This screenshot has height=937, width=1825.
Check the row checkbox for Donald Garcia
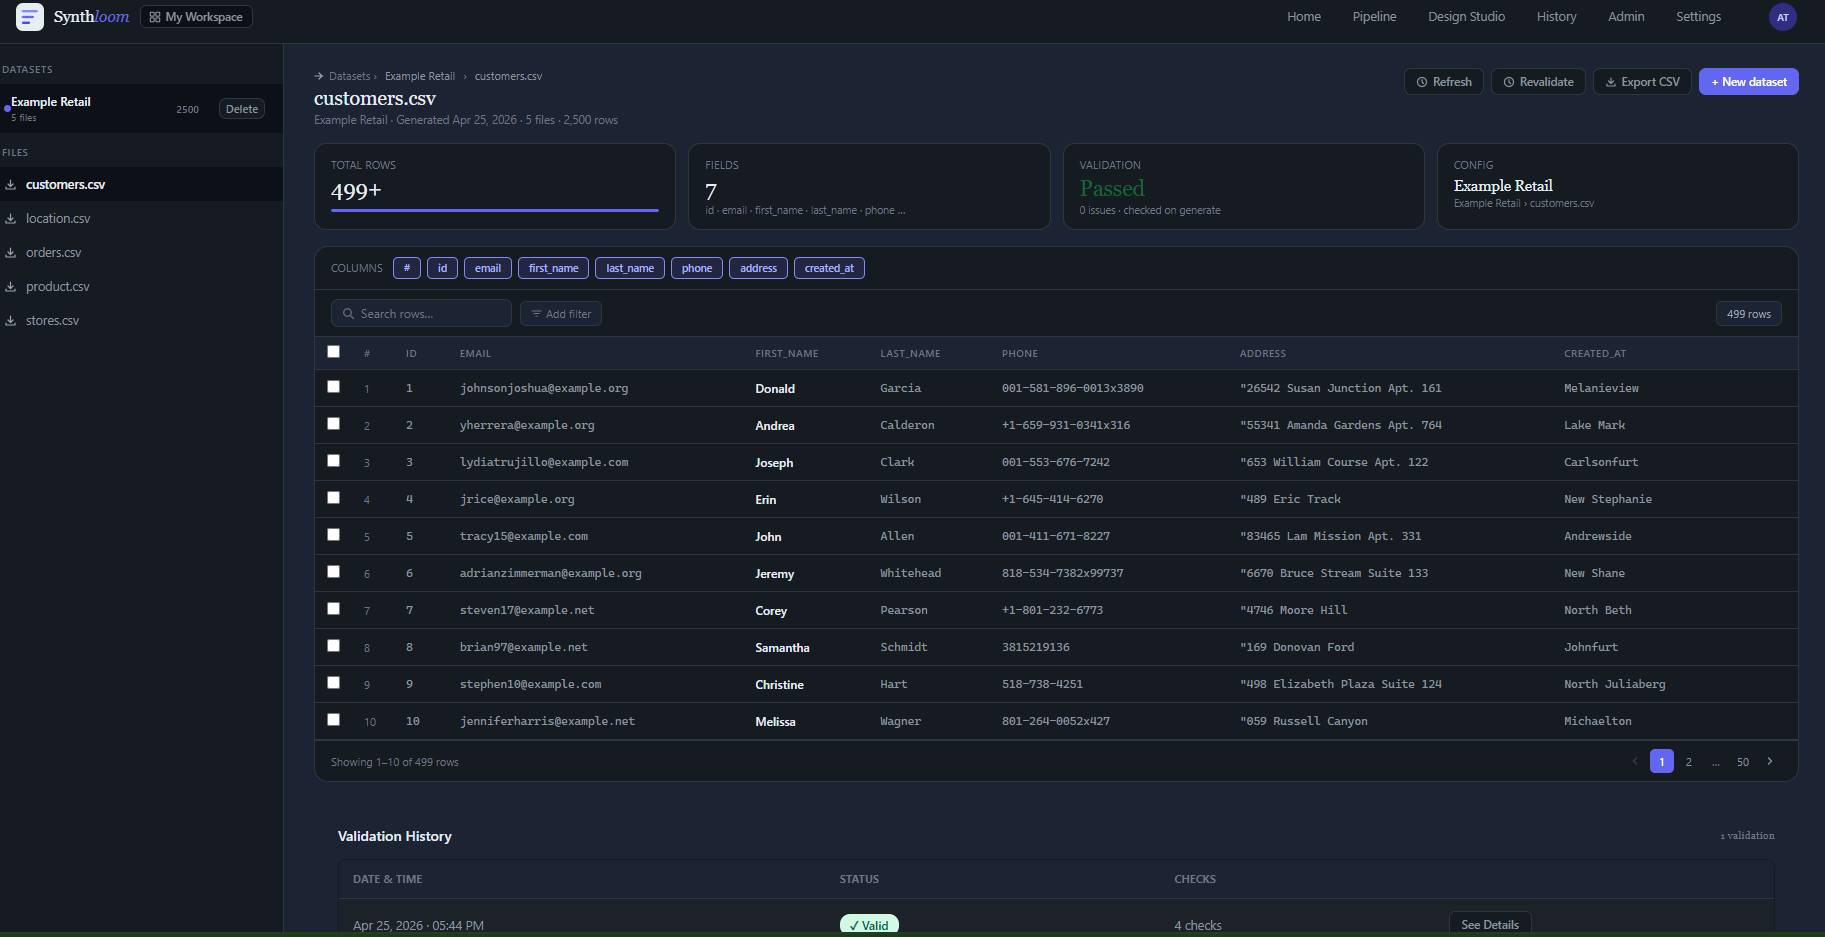point(334,387)
